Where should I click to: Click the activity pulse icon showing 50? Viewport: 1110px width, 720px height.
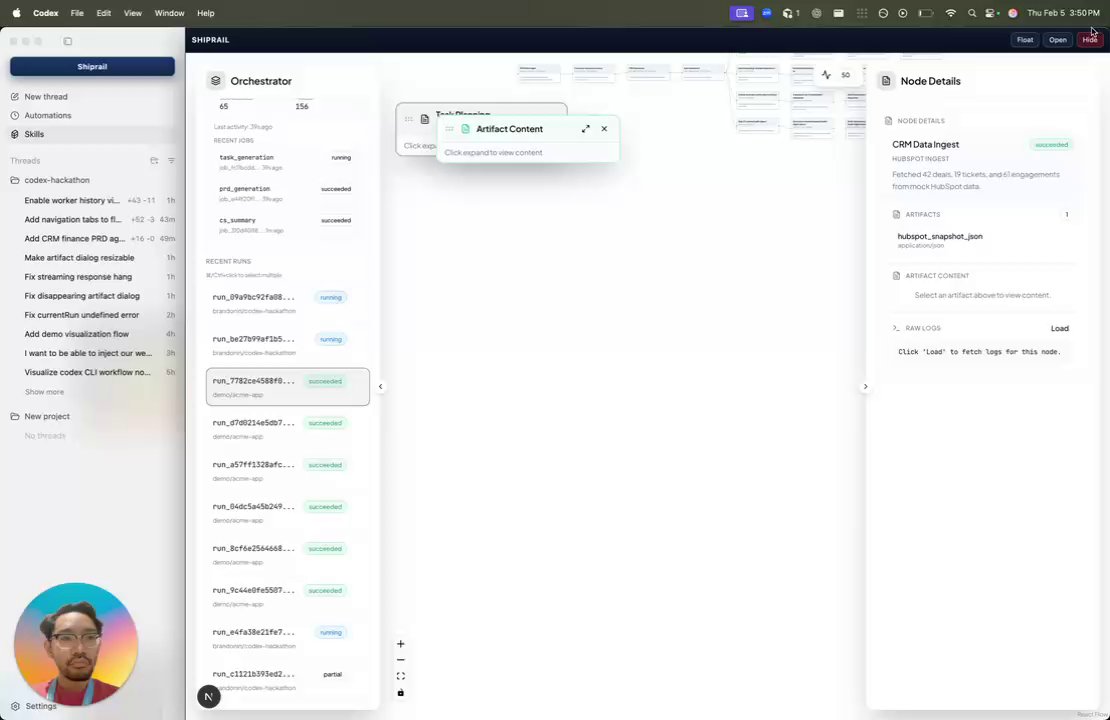pos(826,74)
